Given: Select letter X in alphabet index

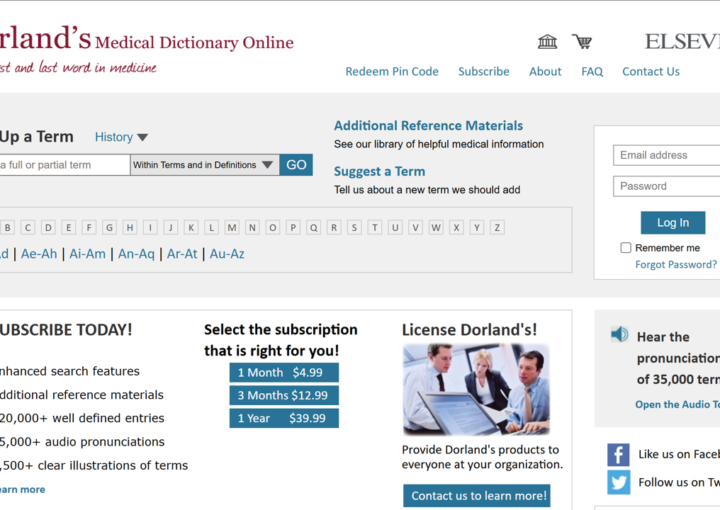Looking at the screenshot, I should coord(456,227).
